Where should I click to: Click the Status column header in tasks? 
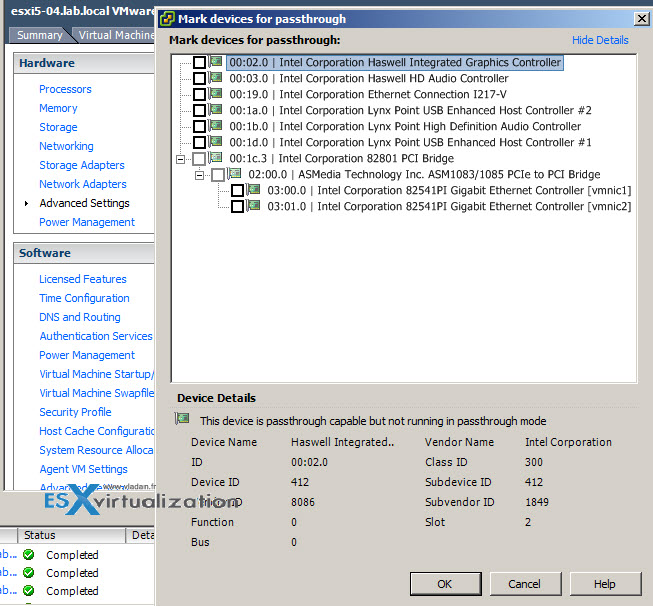(x=71, y=535)
